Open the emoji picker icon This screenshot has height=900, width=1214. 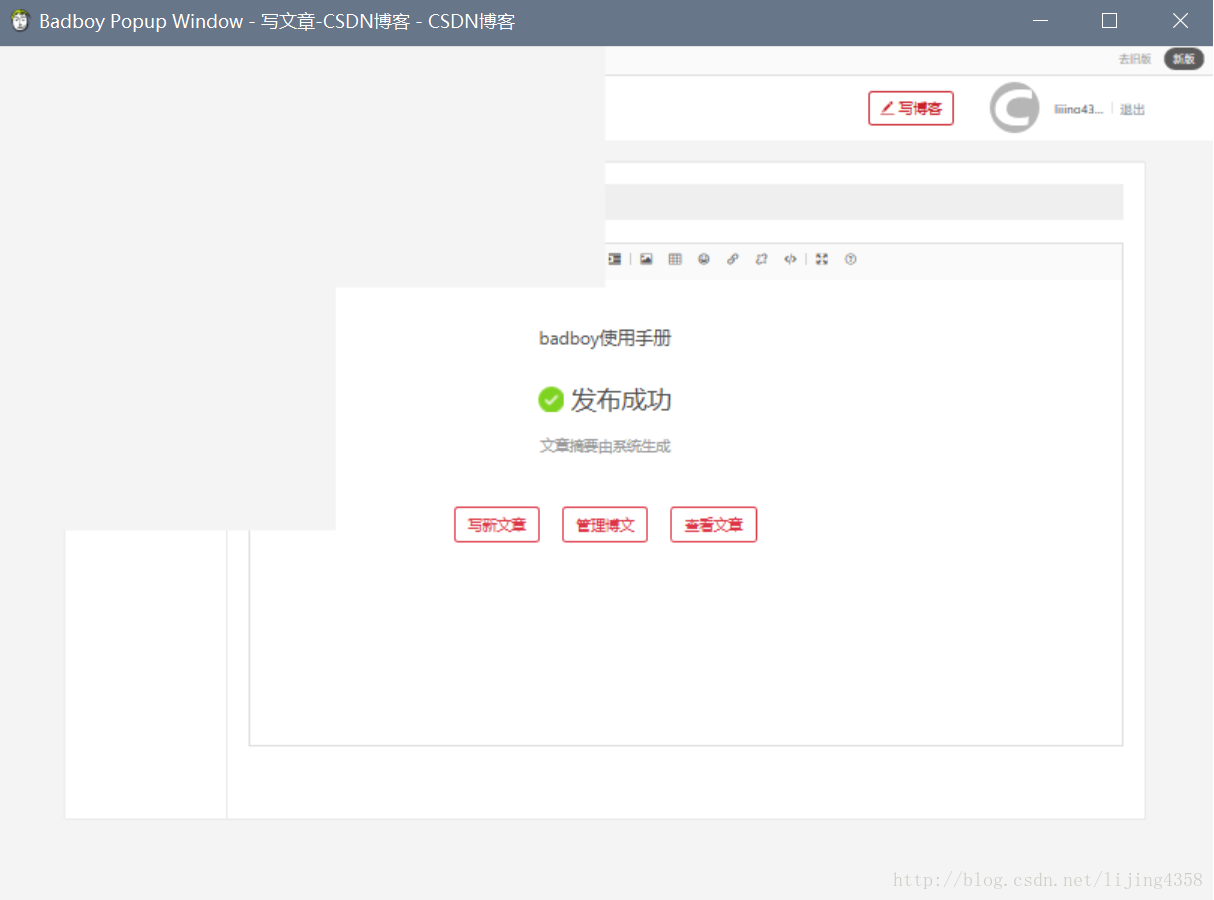[704, 259]
